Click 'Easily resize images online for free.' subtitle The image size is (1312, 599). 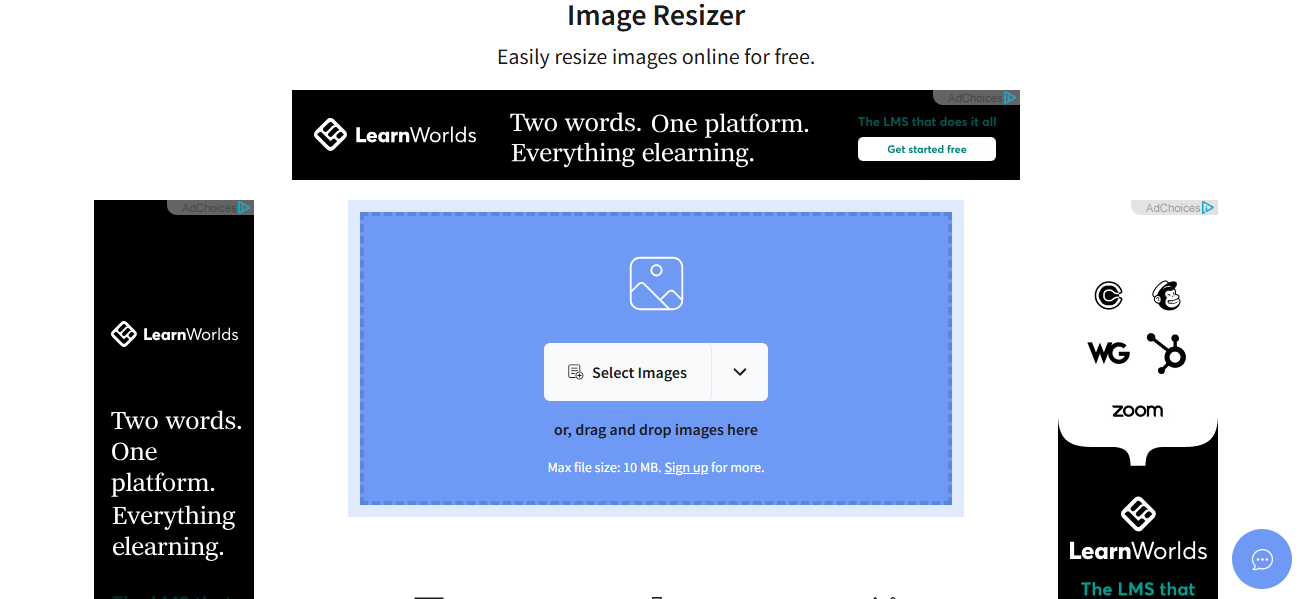(x=656, y=57)
